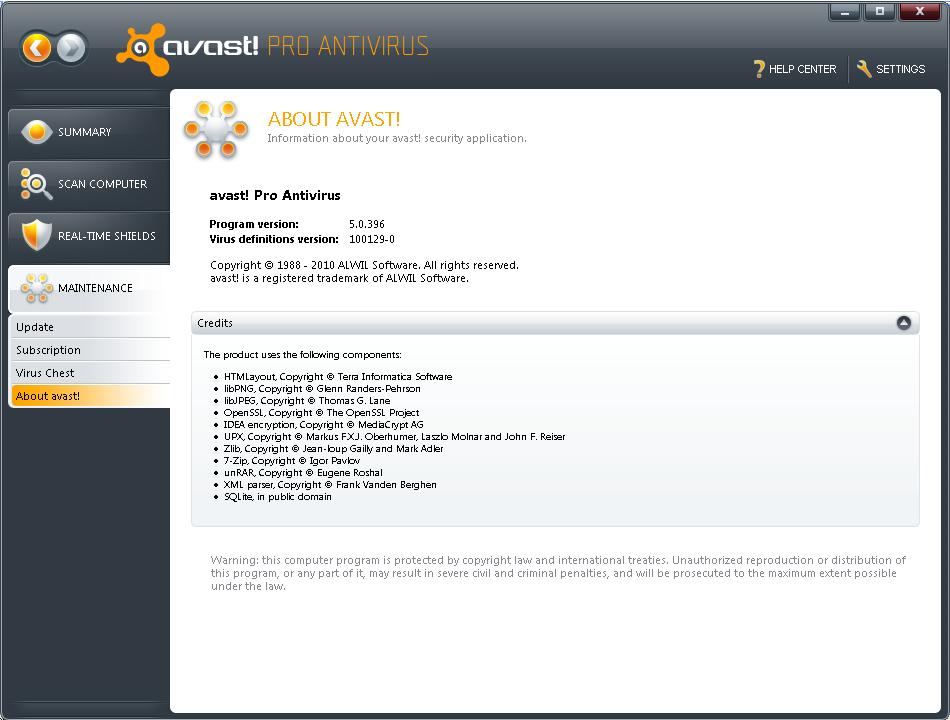Close the avast! window
The width and height of the screenshot is (950, 720).
tap(920, 12)
